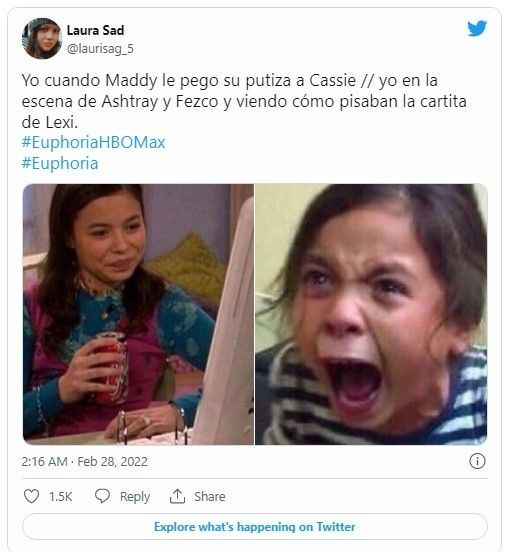
Task: Open the Laura Sad display name
Action: [x=95, y=30]
